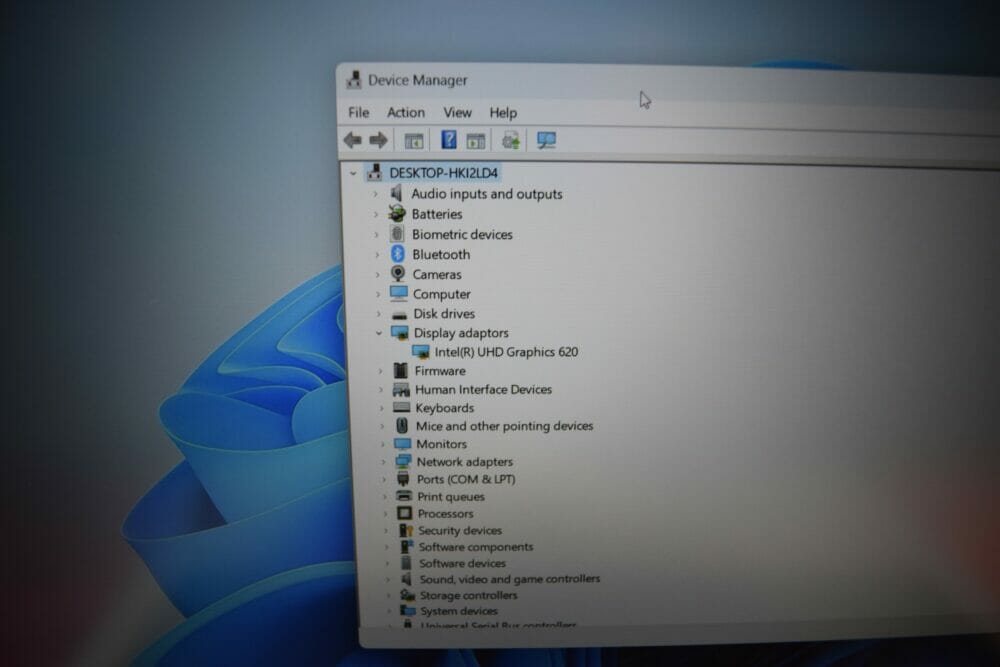This screenshot has height=667, width=1000.
Task: Open the File menu
Action: (x=358, y=112)
